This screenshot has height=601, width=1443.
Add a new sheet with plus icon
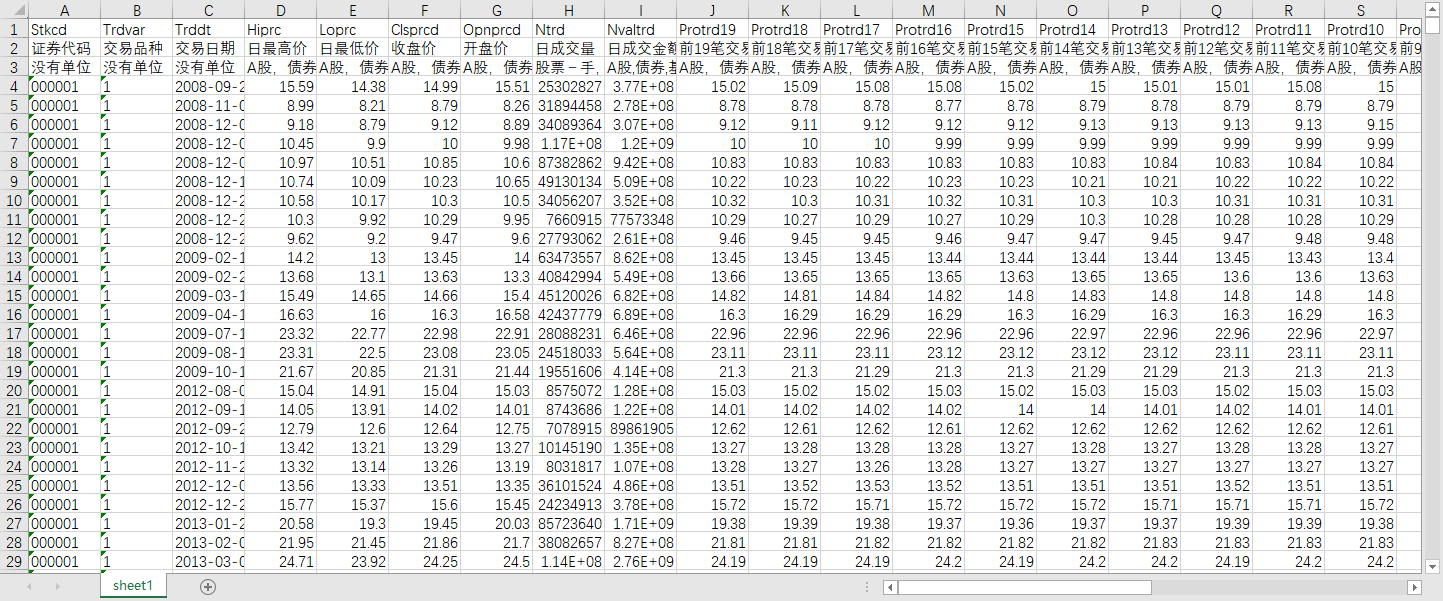pyautogui.click(x=208, y=587)
